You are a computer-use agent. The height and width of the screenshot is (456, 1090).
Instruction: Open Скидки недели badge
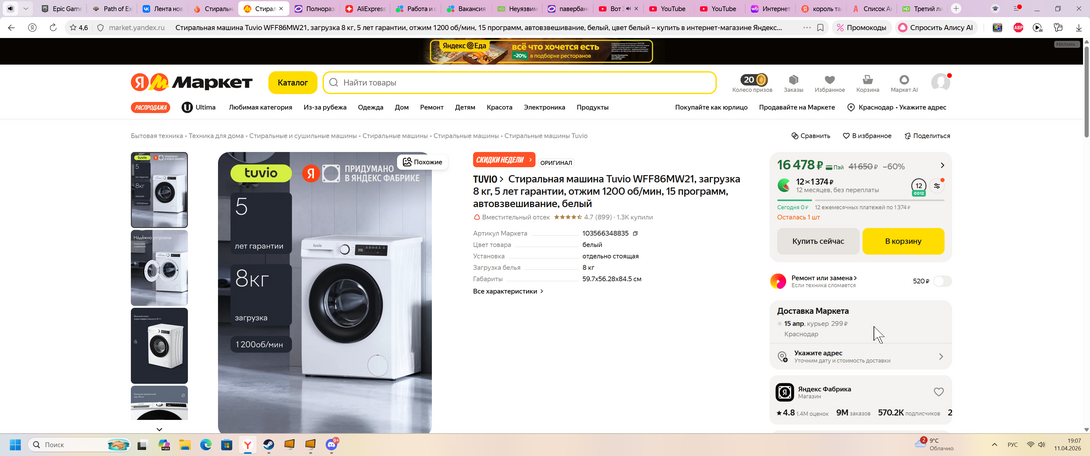(504, 160)
